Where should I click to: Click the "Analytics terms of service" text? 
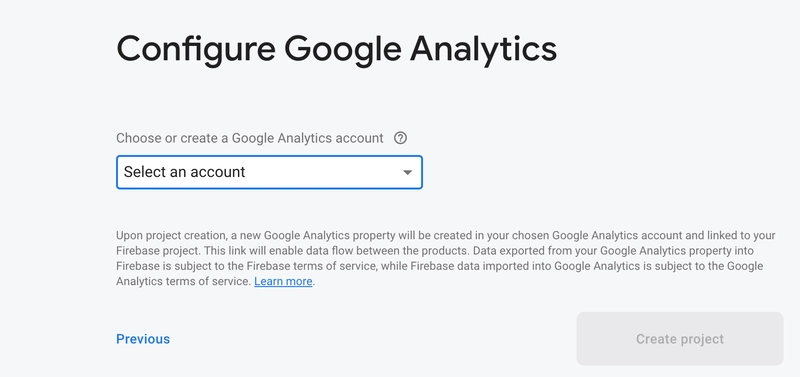click(183, 281)
